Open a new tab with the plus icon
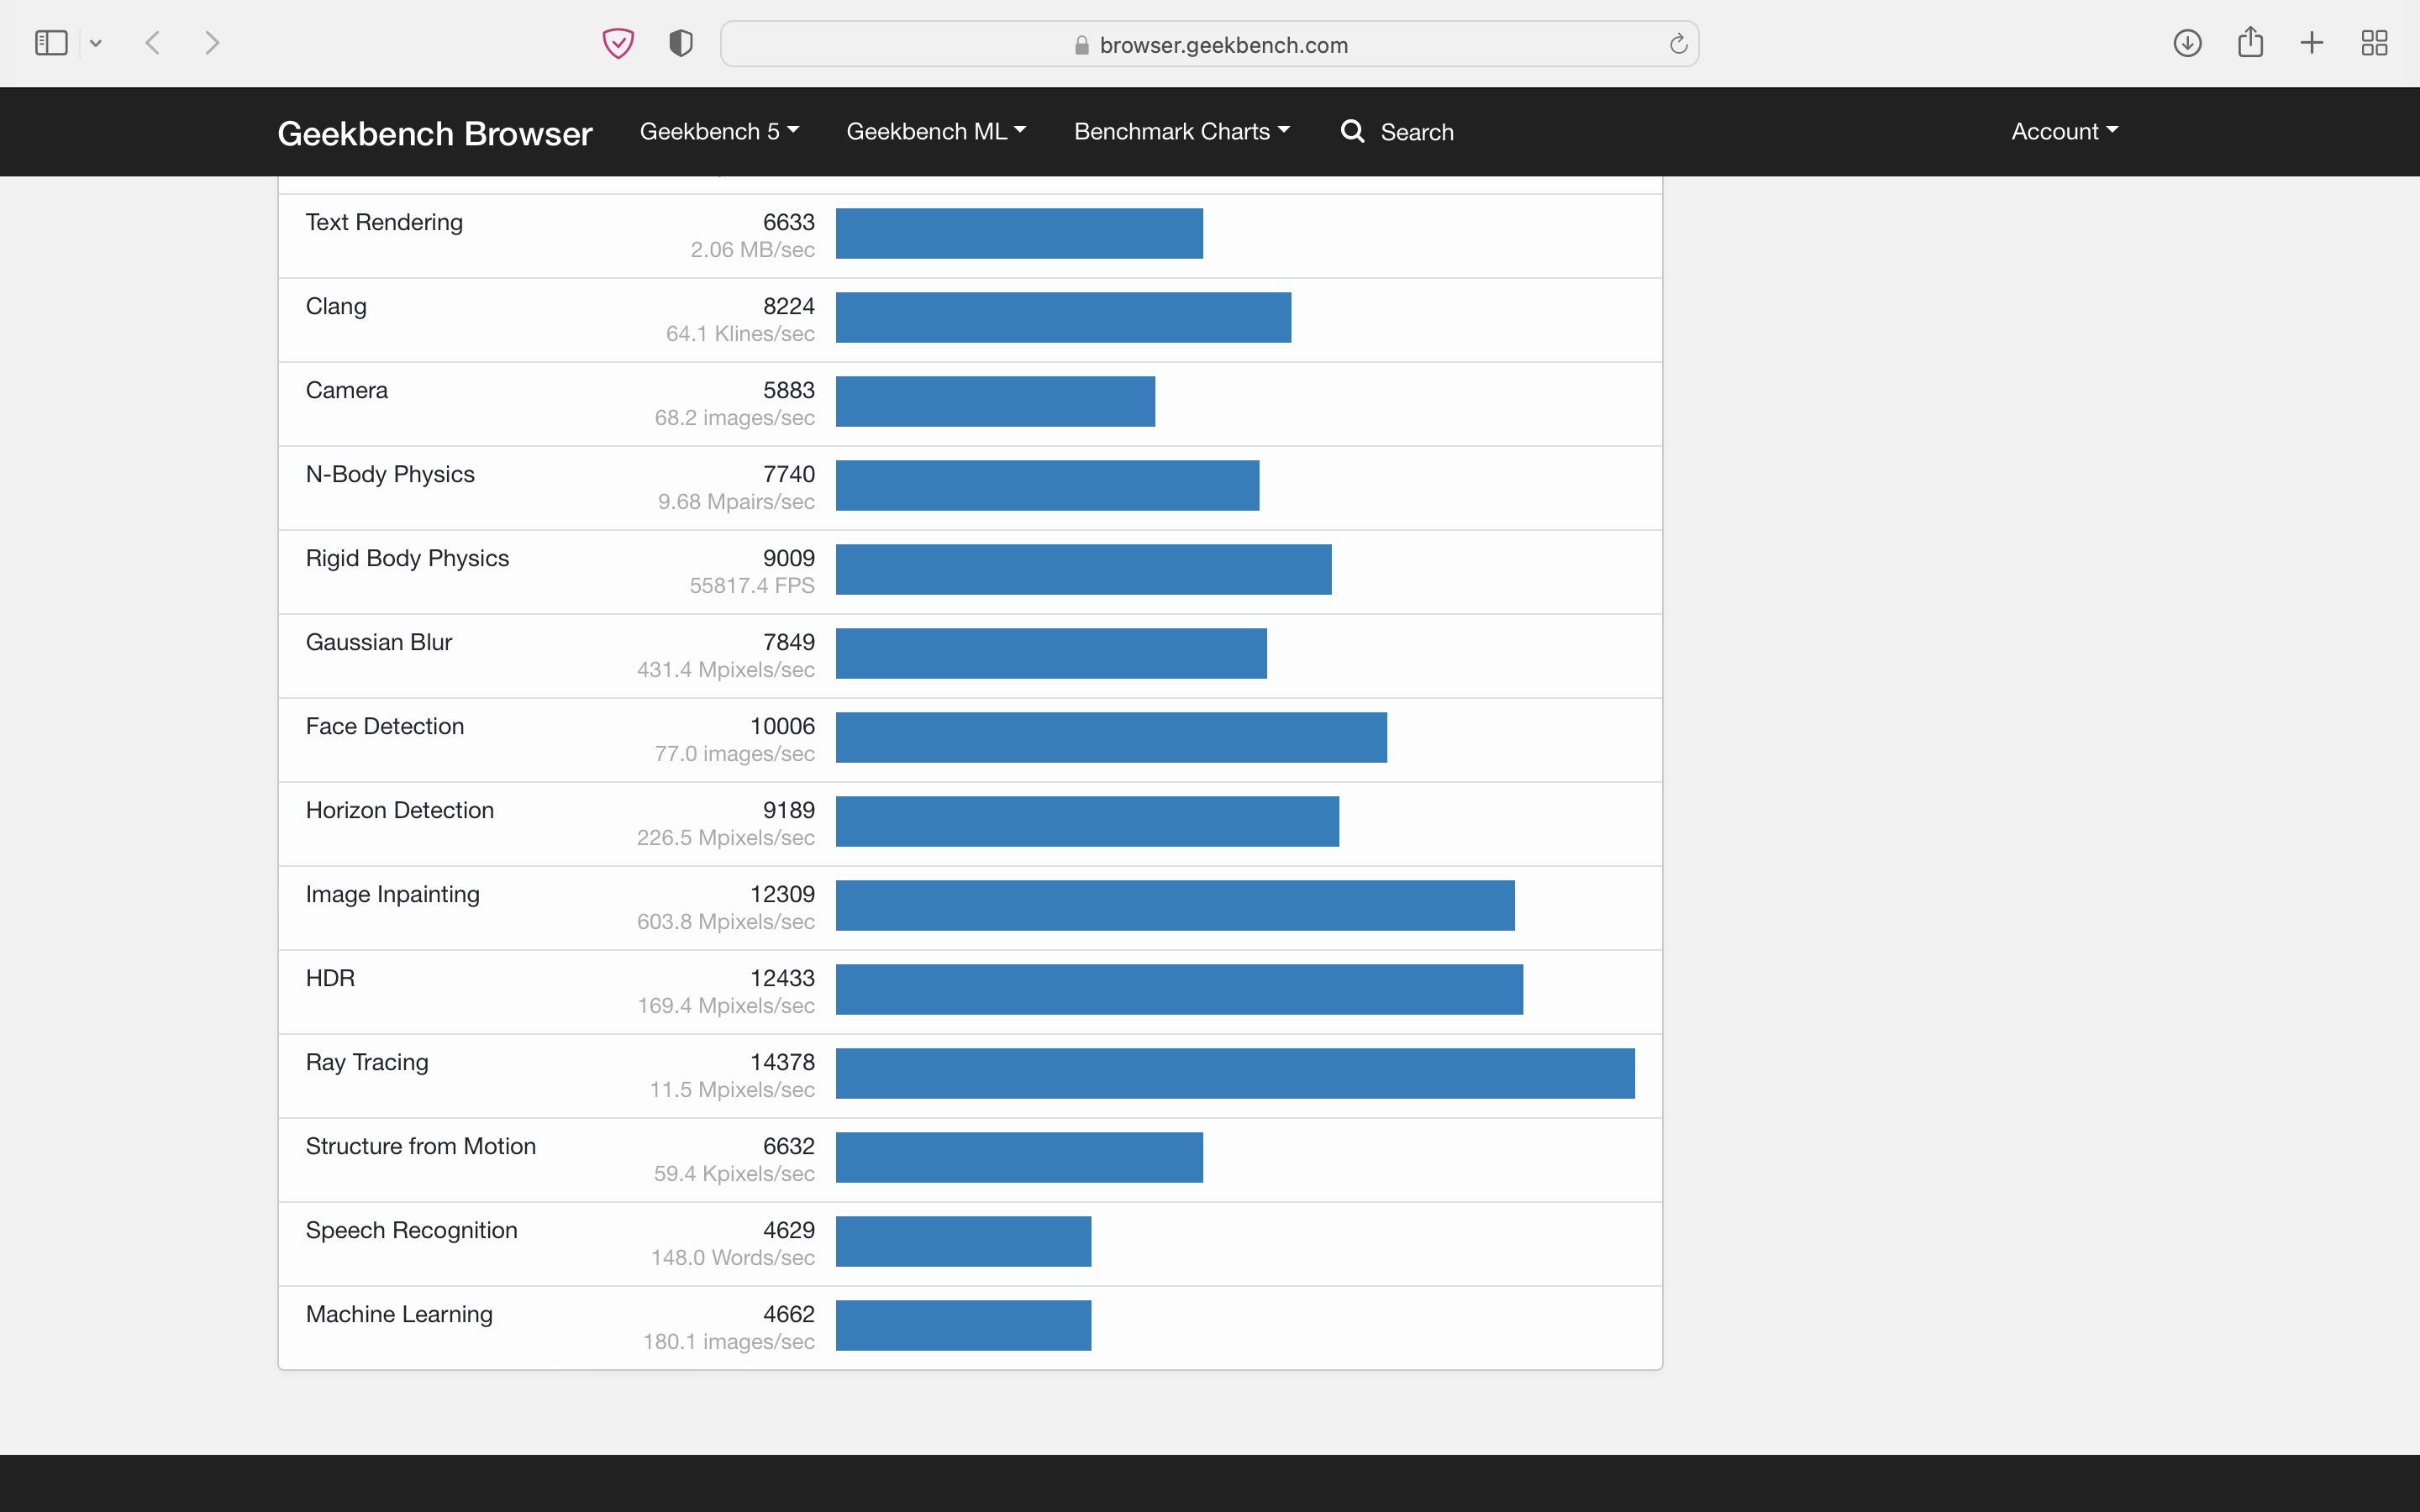Viewport: 2420px width, 1512px height. pyautogui.click(x=2312, y=43)
